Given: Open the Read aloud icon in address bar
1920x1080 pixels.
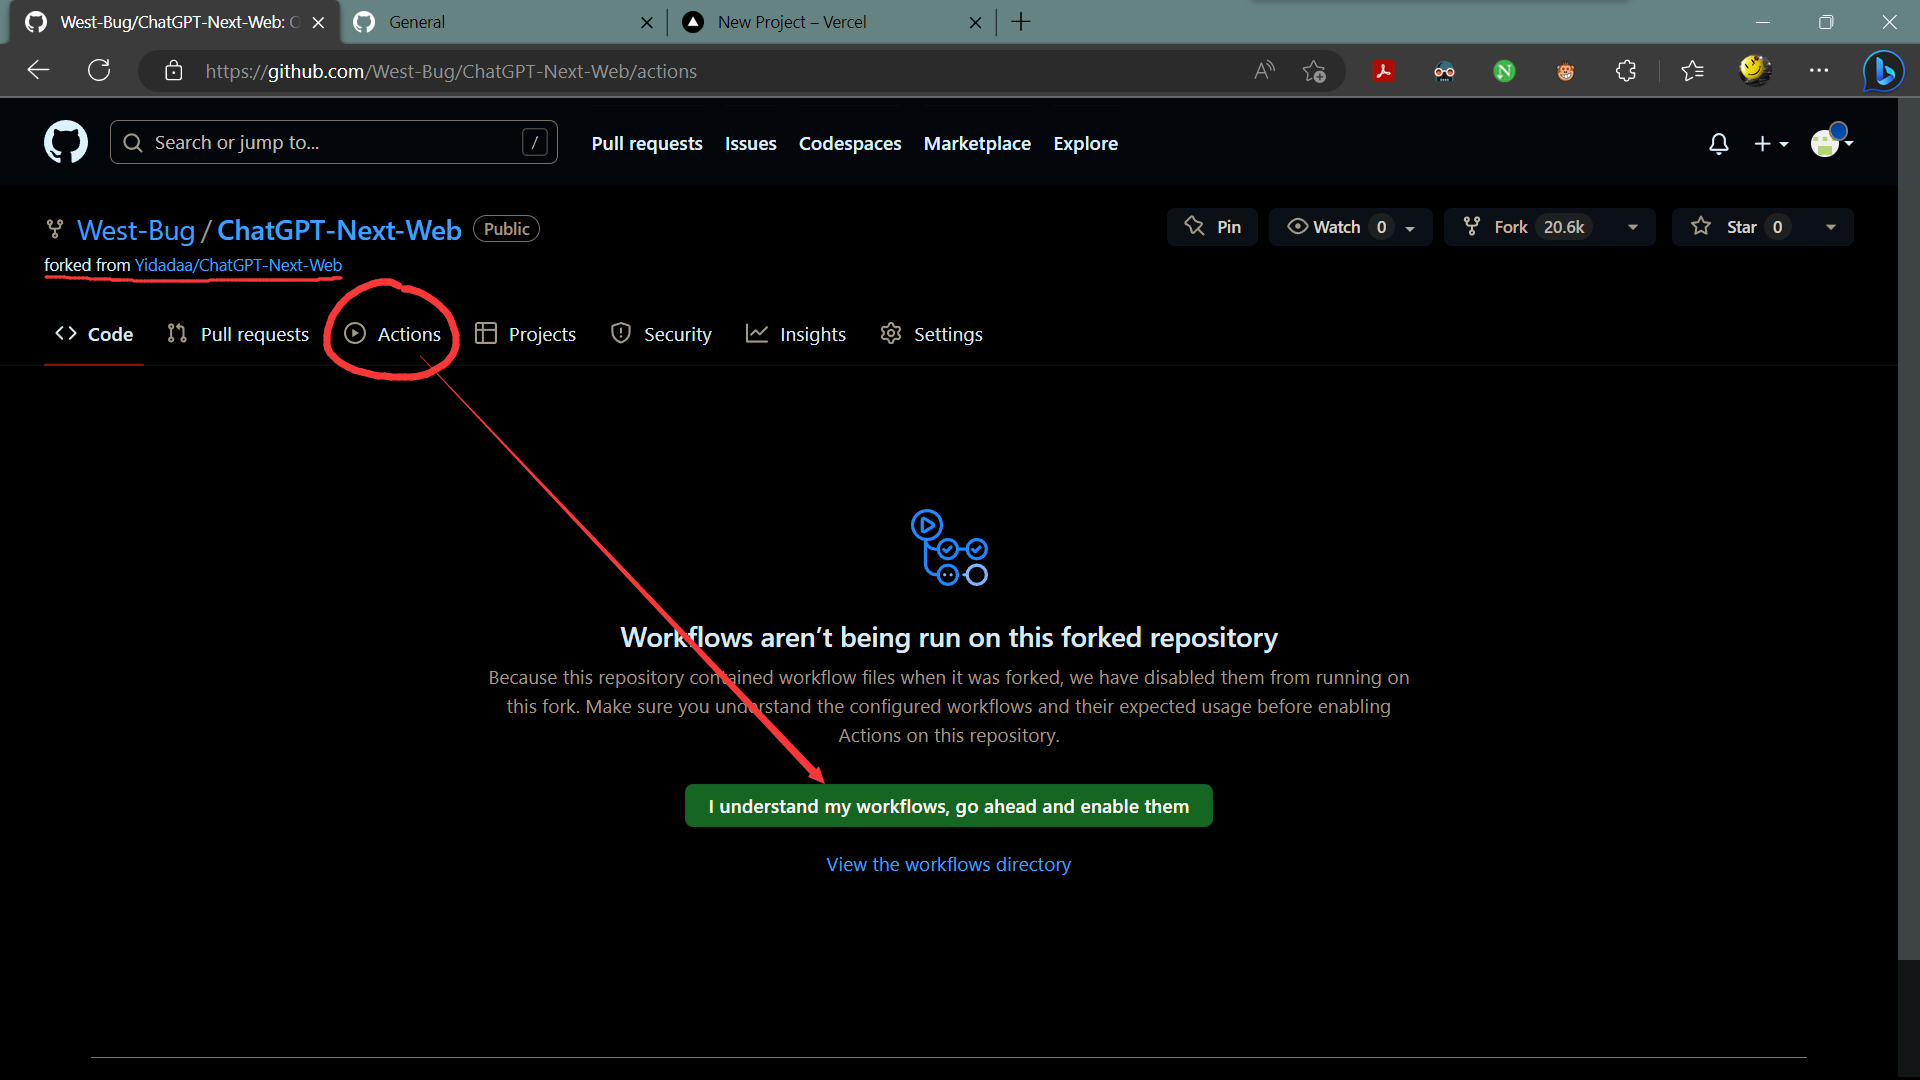Looking at the screenshot, I should coord(1264,71).
